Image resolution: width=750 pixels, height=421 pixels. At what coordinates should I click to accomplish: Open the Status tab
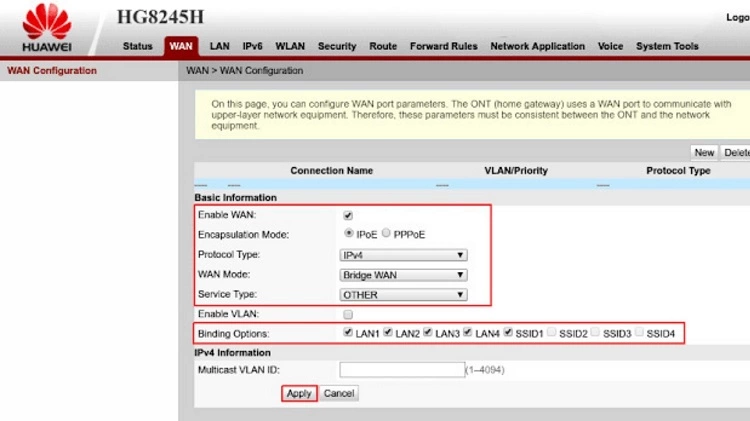coord(137,46)
